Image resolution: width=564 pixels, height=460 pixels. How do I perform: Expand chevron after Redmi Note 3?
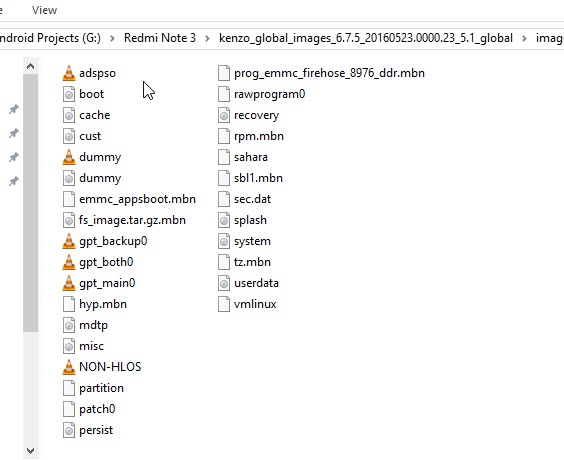pyautogui.click(x=207, y=38)
